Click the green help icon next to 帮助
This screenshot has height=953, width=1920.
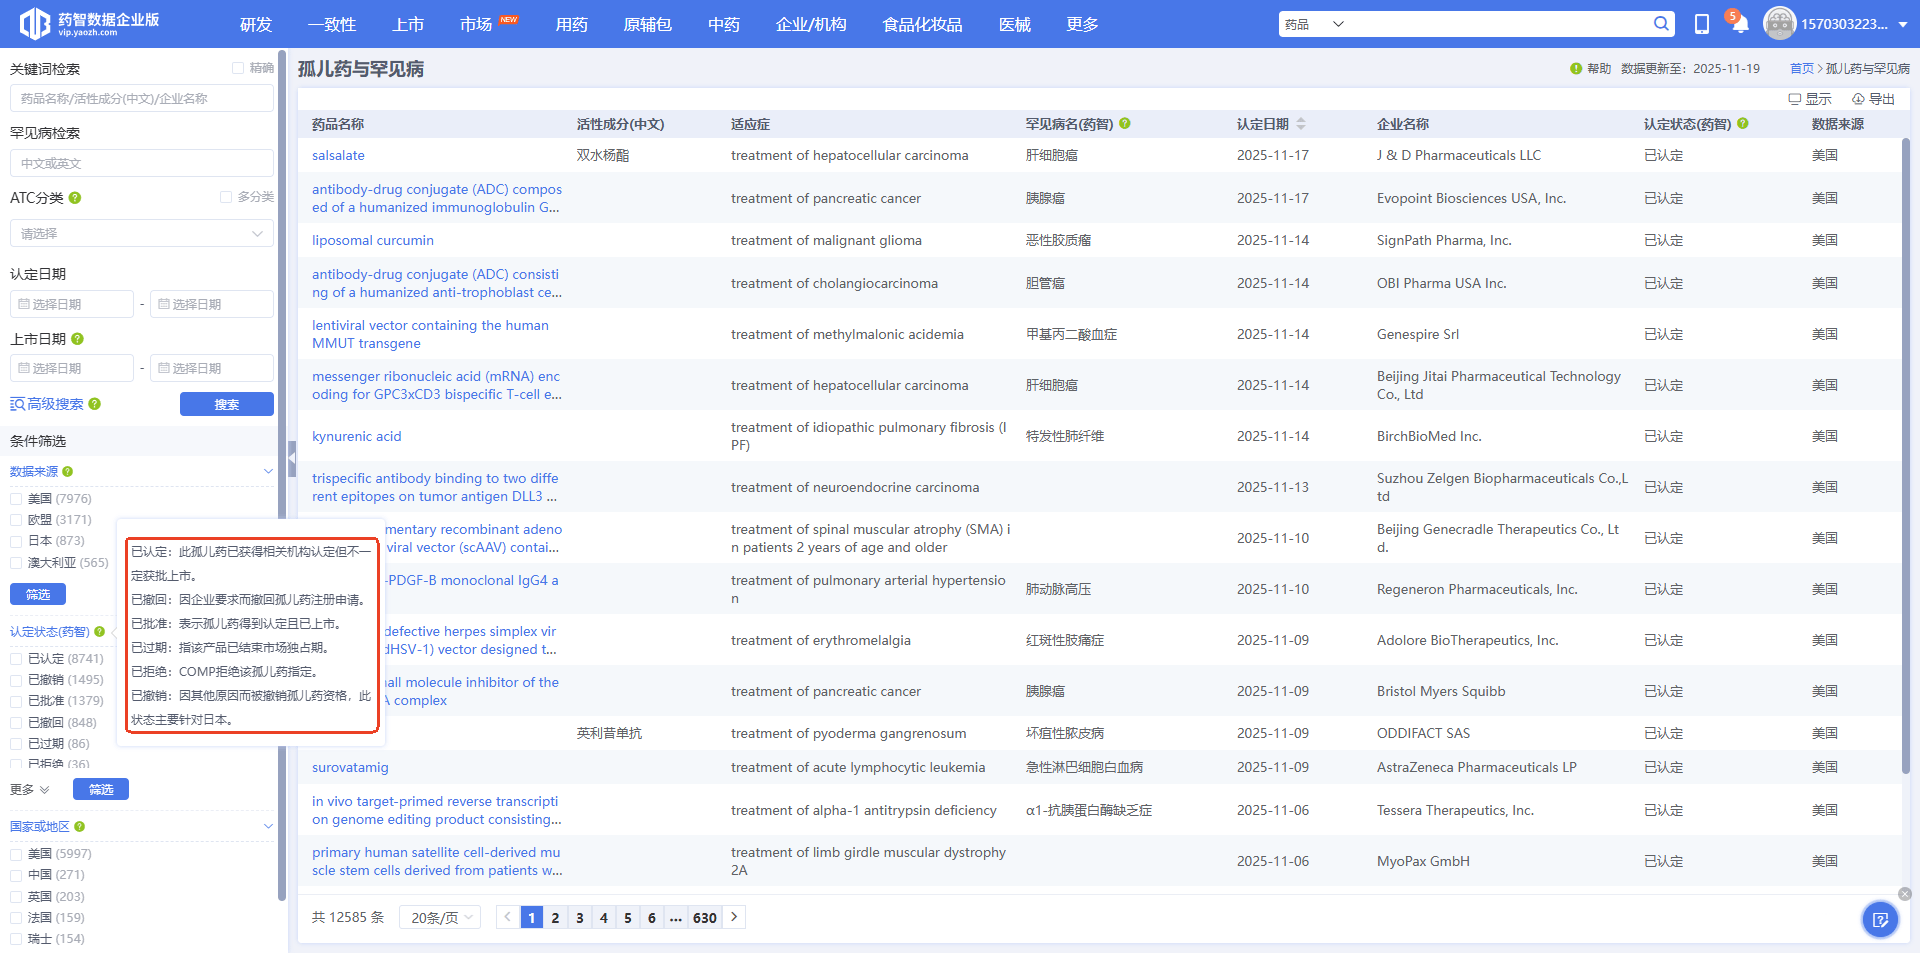pos(1576,69)
